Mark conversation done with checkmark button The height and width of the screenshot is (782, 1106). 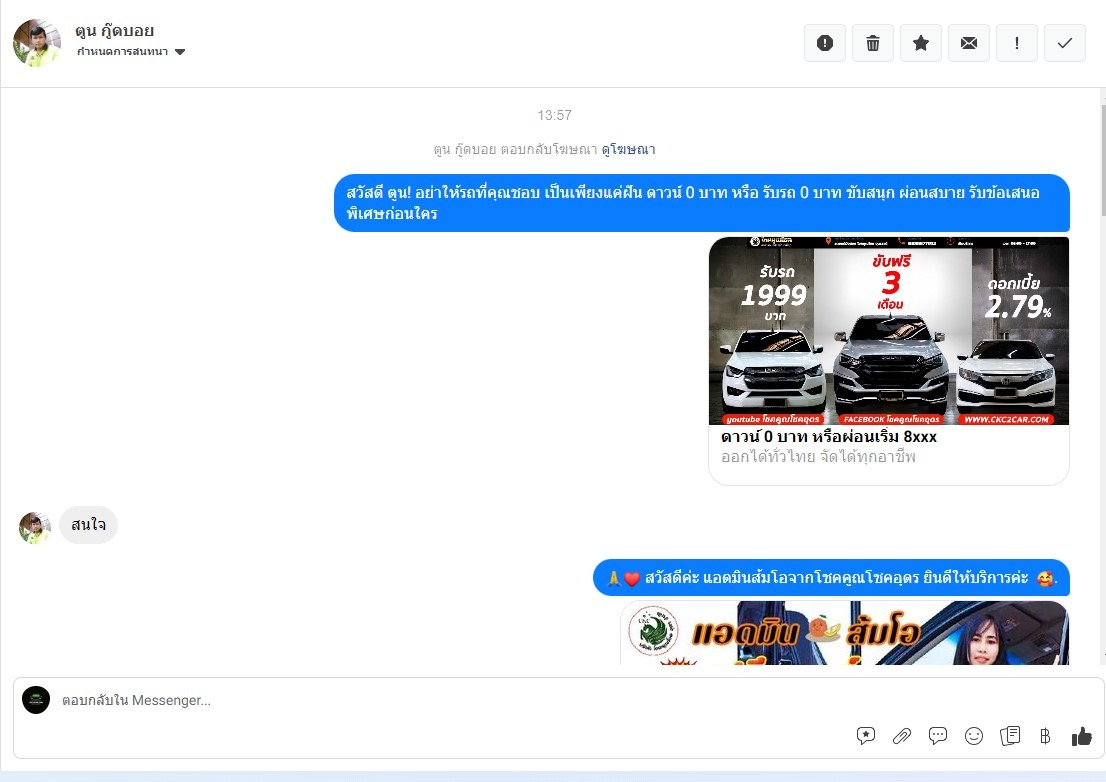click(x=1065, y=43)
